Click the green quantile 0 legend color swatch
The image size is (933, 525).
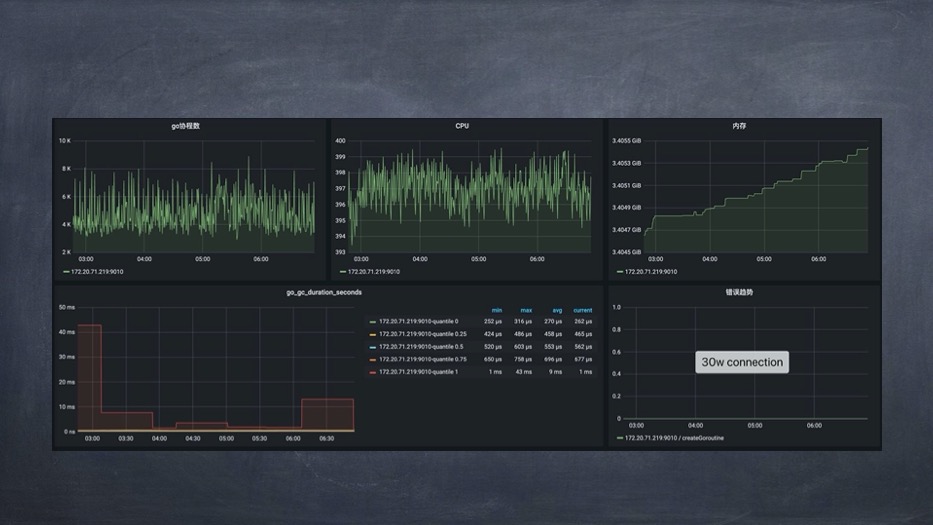click(373, 322)
